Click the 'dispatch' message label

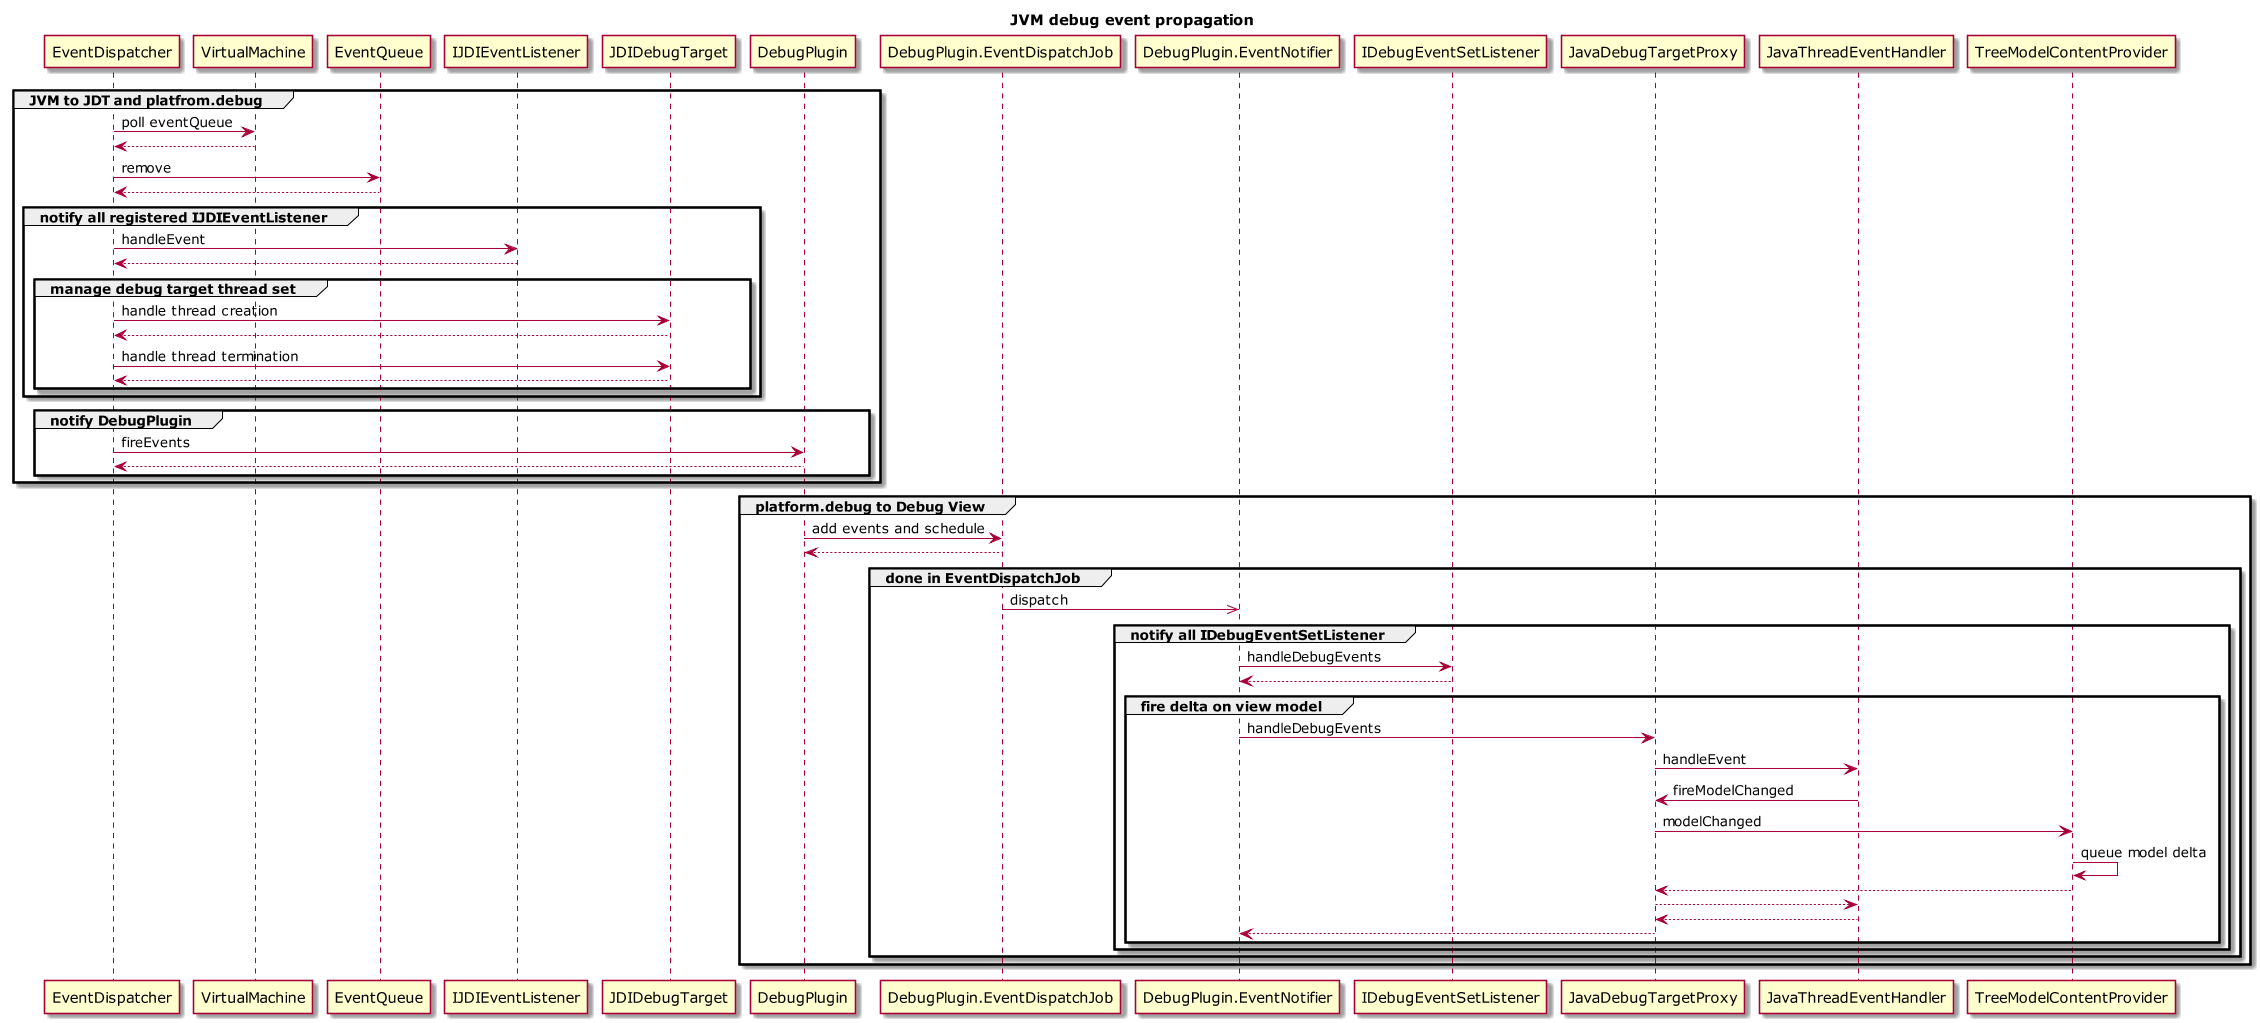coord(1039,600)
